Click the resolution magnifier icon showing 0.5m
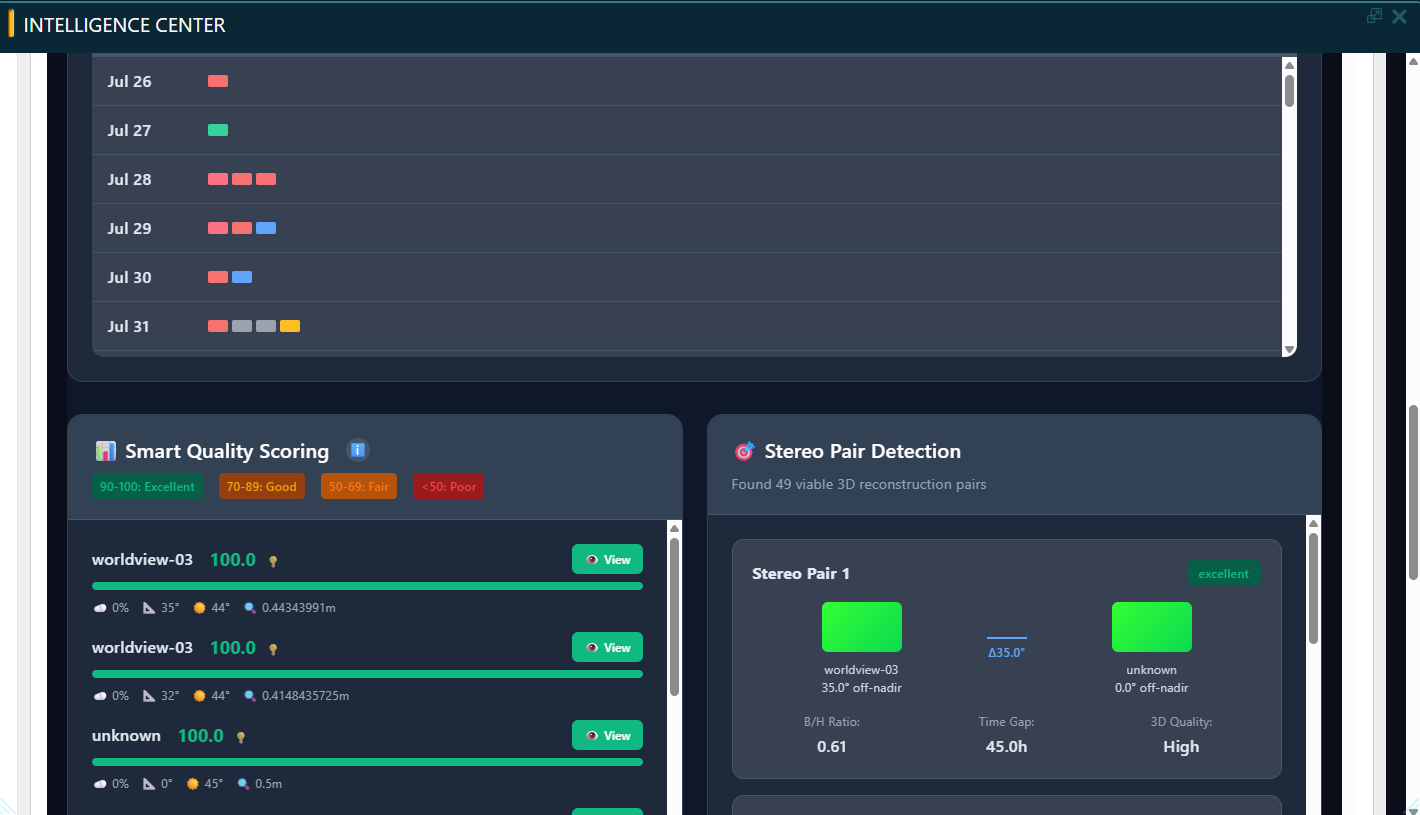Viewport: 1420px width, 815px height. click(243, 784)
